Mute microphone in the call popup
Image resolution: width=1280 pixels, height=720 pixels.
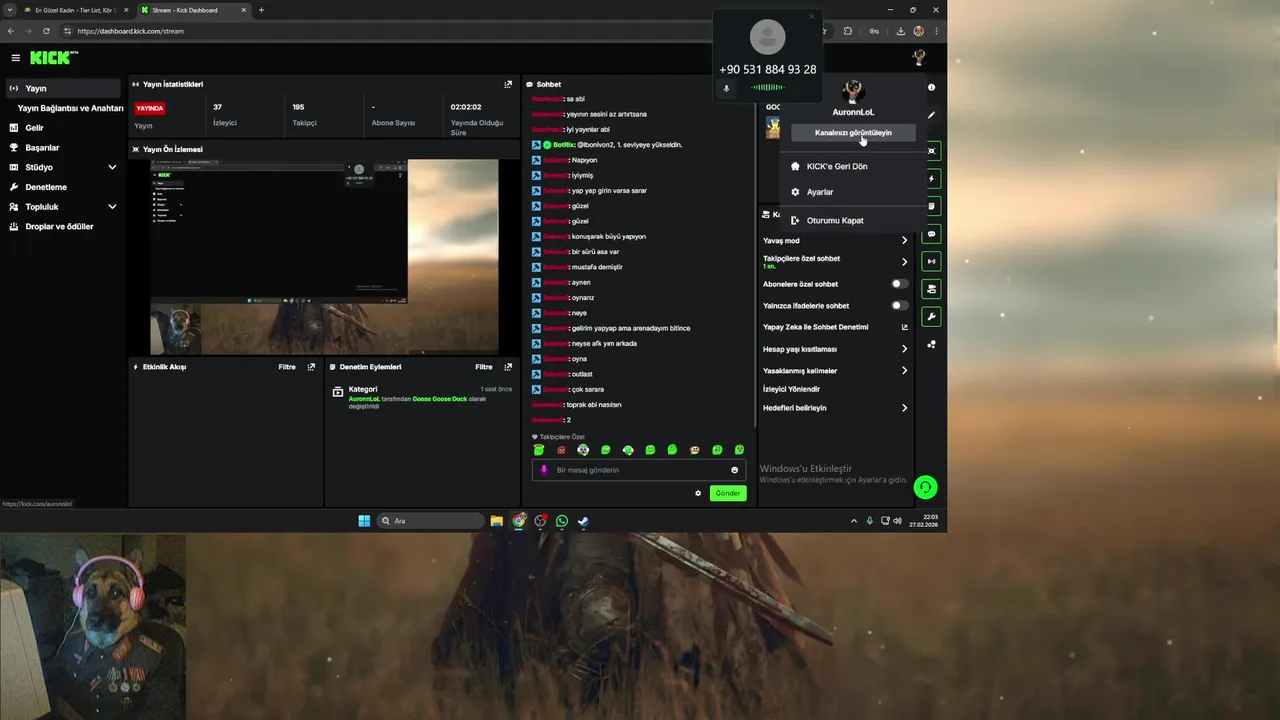tap(727, 88)
